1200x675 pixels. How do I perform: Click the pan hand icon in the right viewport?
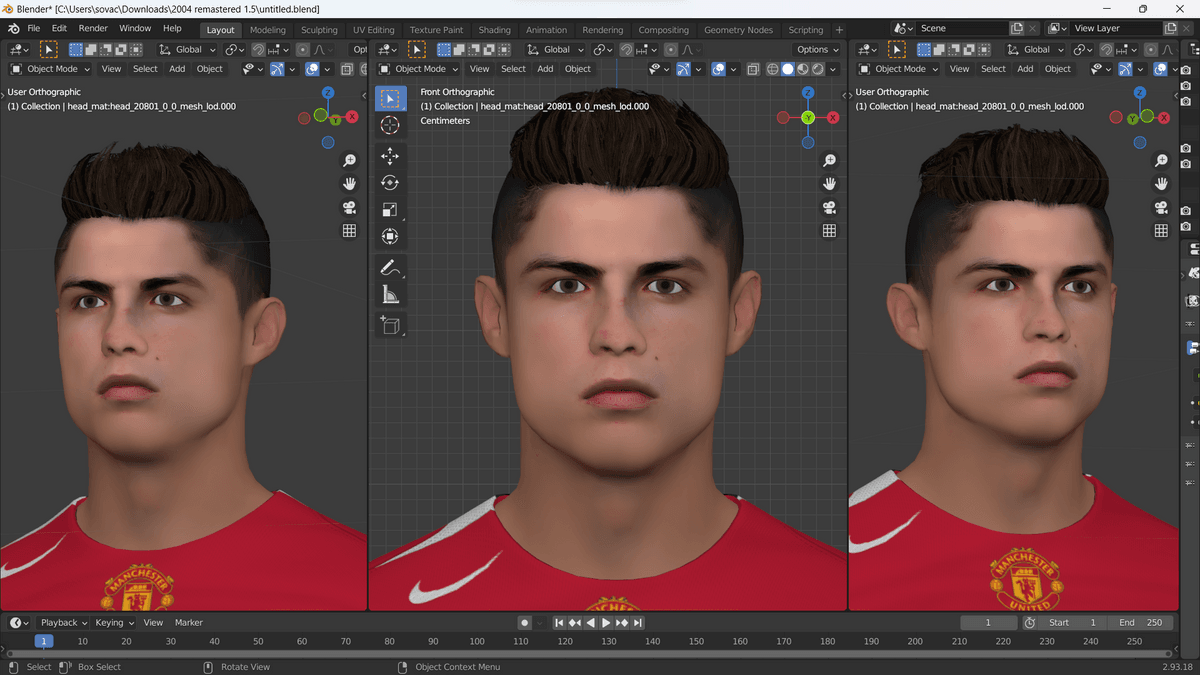pos(1161,184)
